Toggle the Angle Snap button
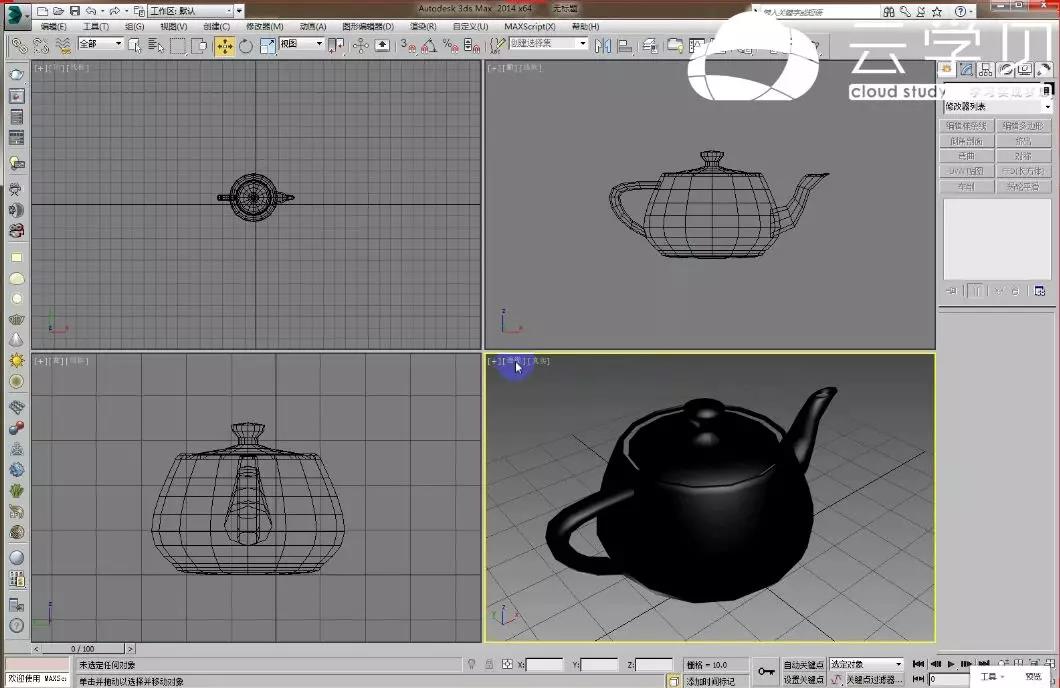Image resolution: width=1060 pixels, height=688 pixels. click(429, 45)
